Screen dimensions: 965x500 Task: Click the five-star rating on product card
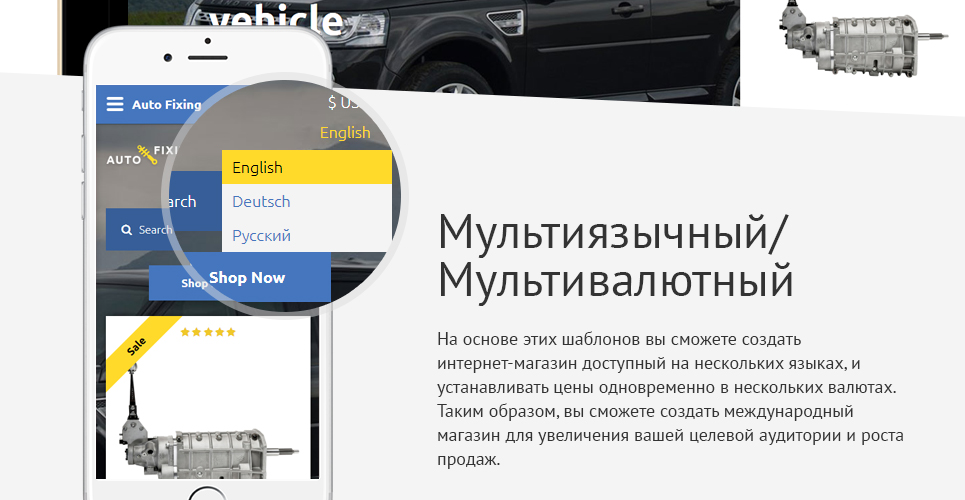(x=208, y=333)
